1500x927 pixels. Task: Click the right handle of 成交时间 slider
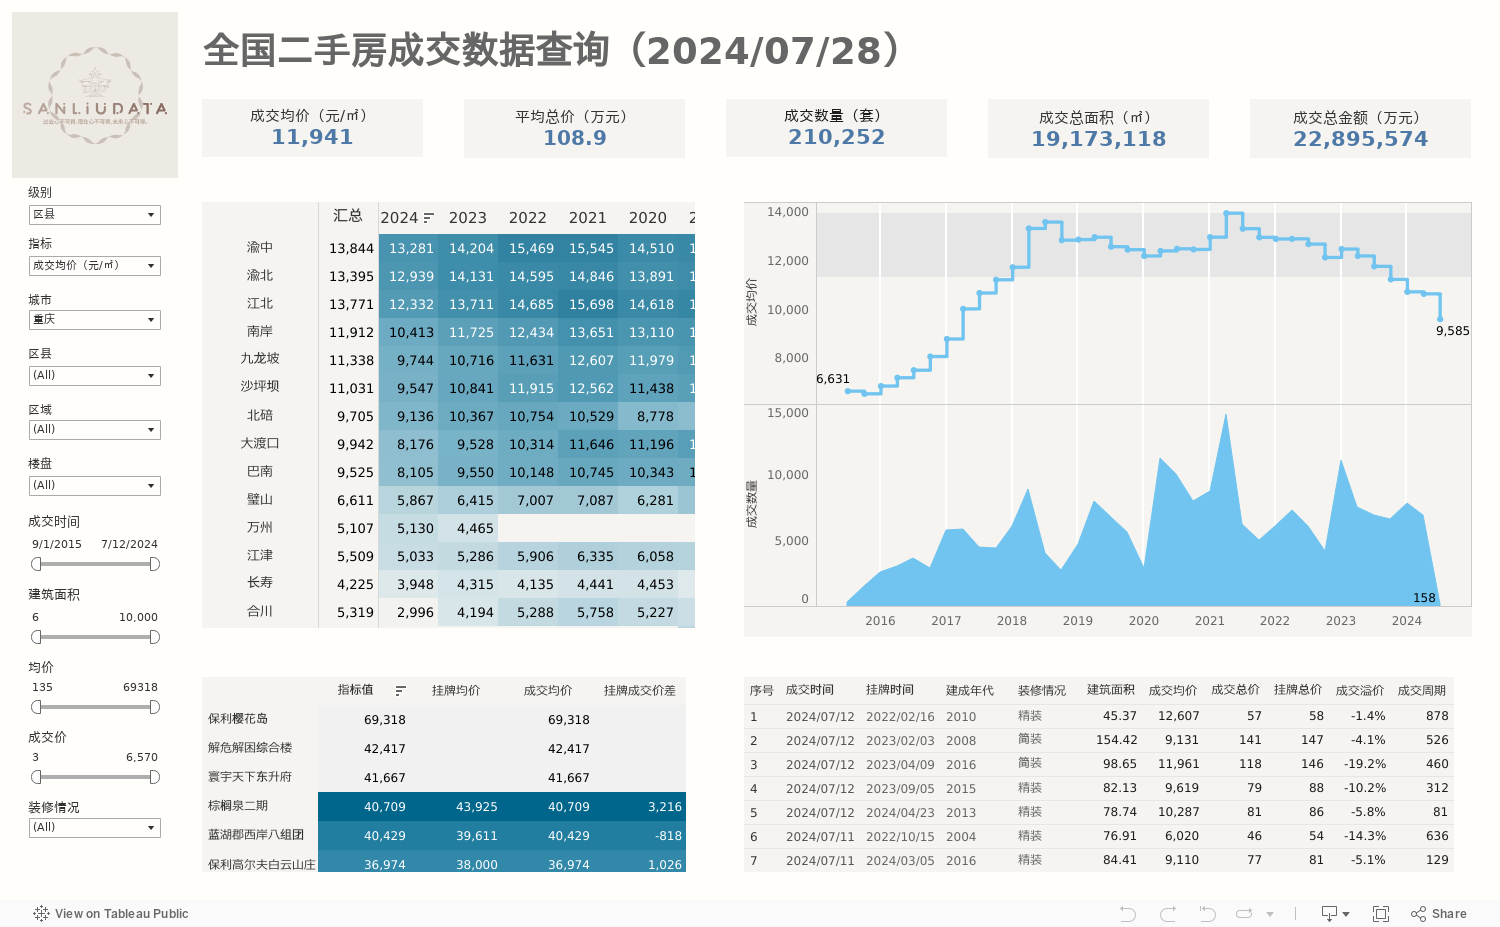(154, 564)
